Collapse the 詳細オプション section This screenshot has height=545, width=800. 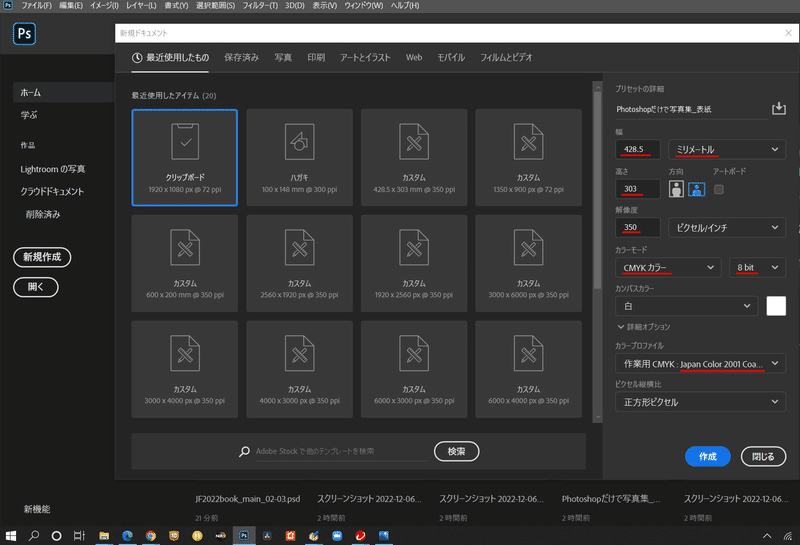click(643, 327)
